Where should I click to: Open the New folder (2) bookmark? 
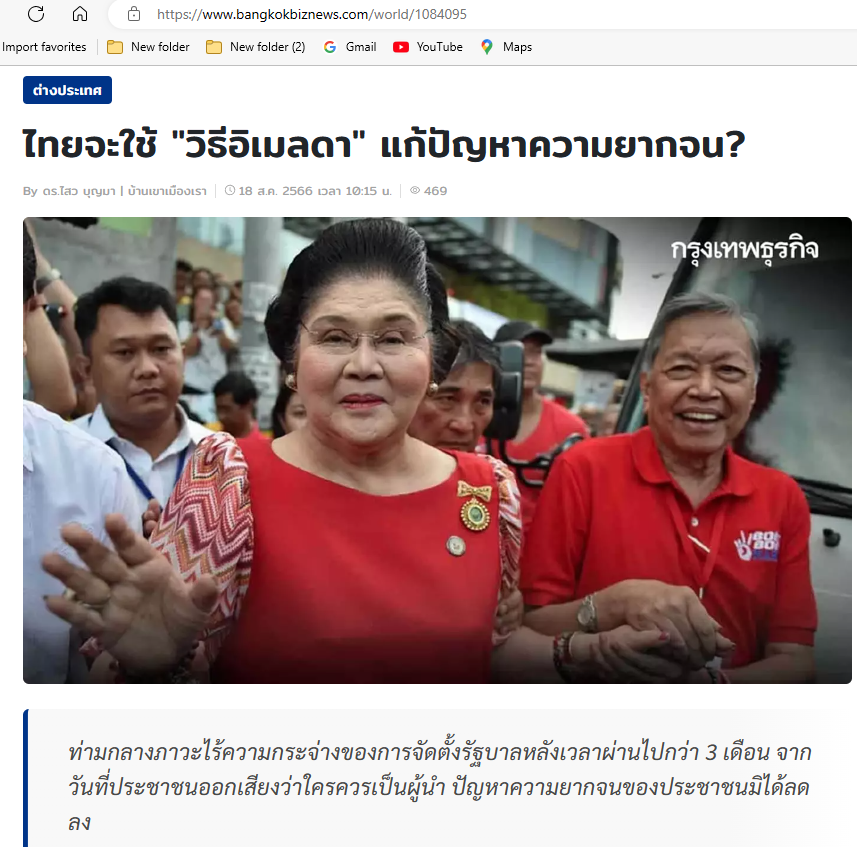coord(255,47)
